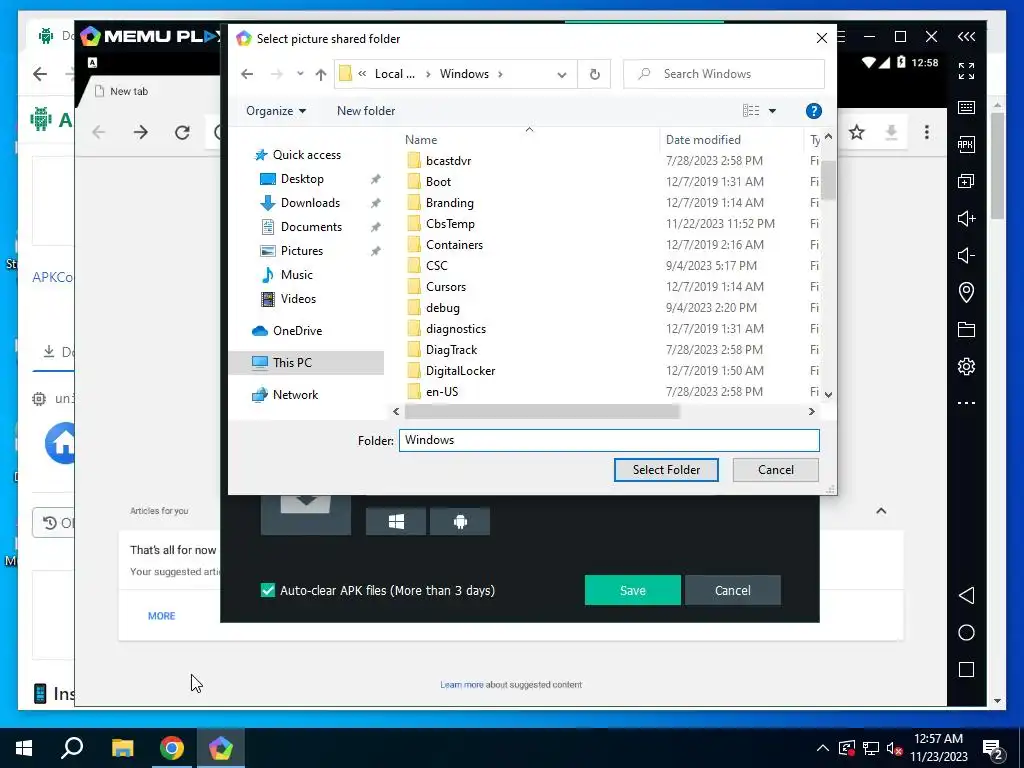
Task: Tap the Android recent apps square button
Action: (966, 669)
